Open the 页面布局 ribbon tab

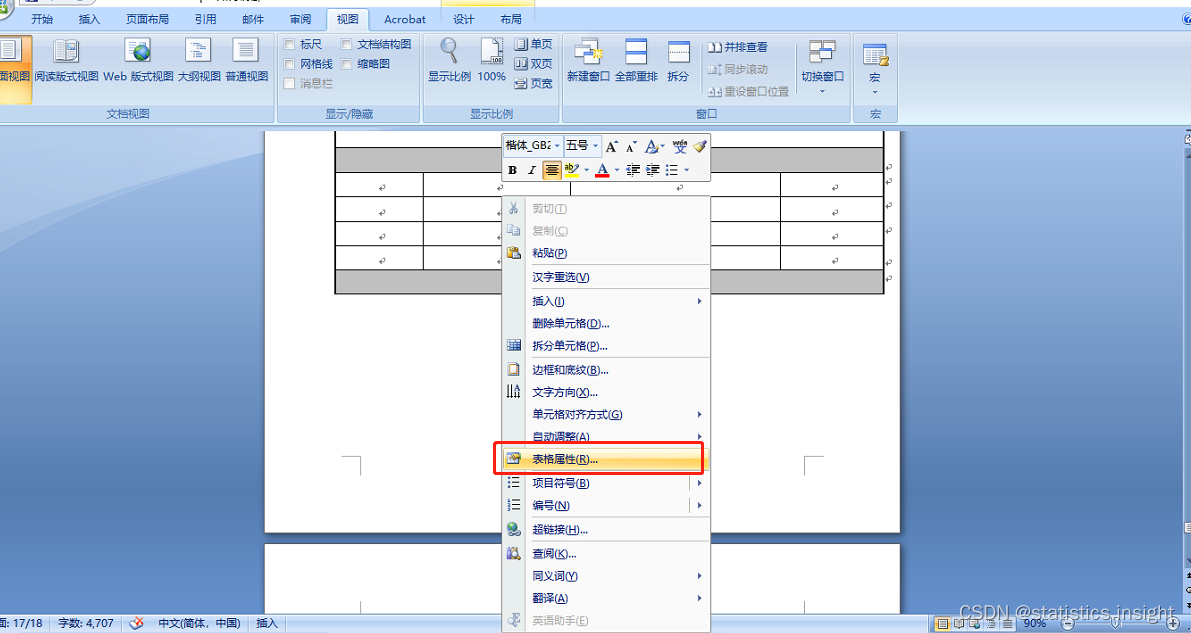147,19
